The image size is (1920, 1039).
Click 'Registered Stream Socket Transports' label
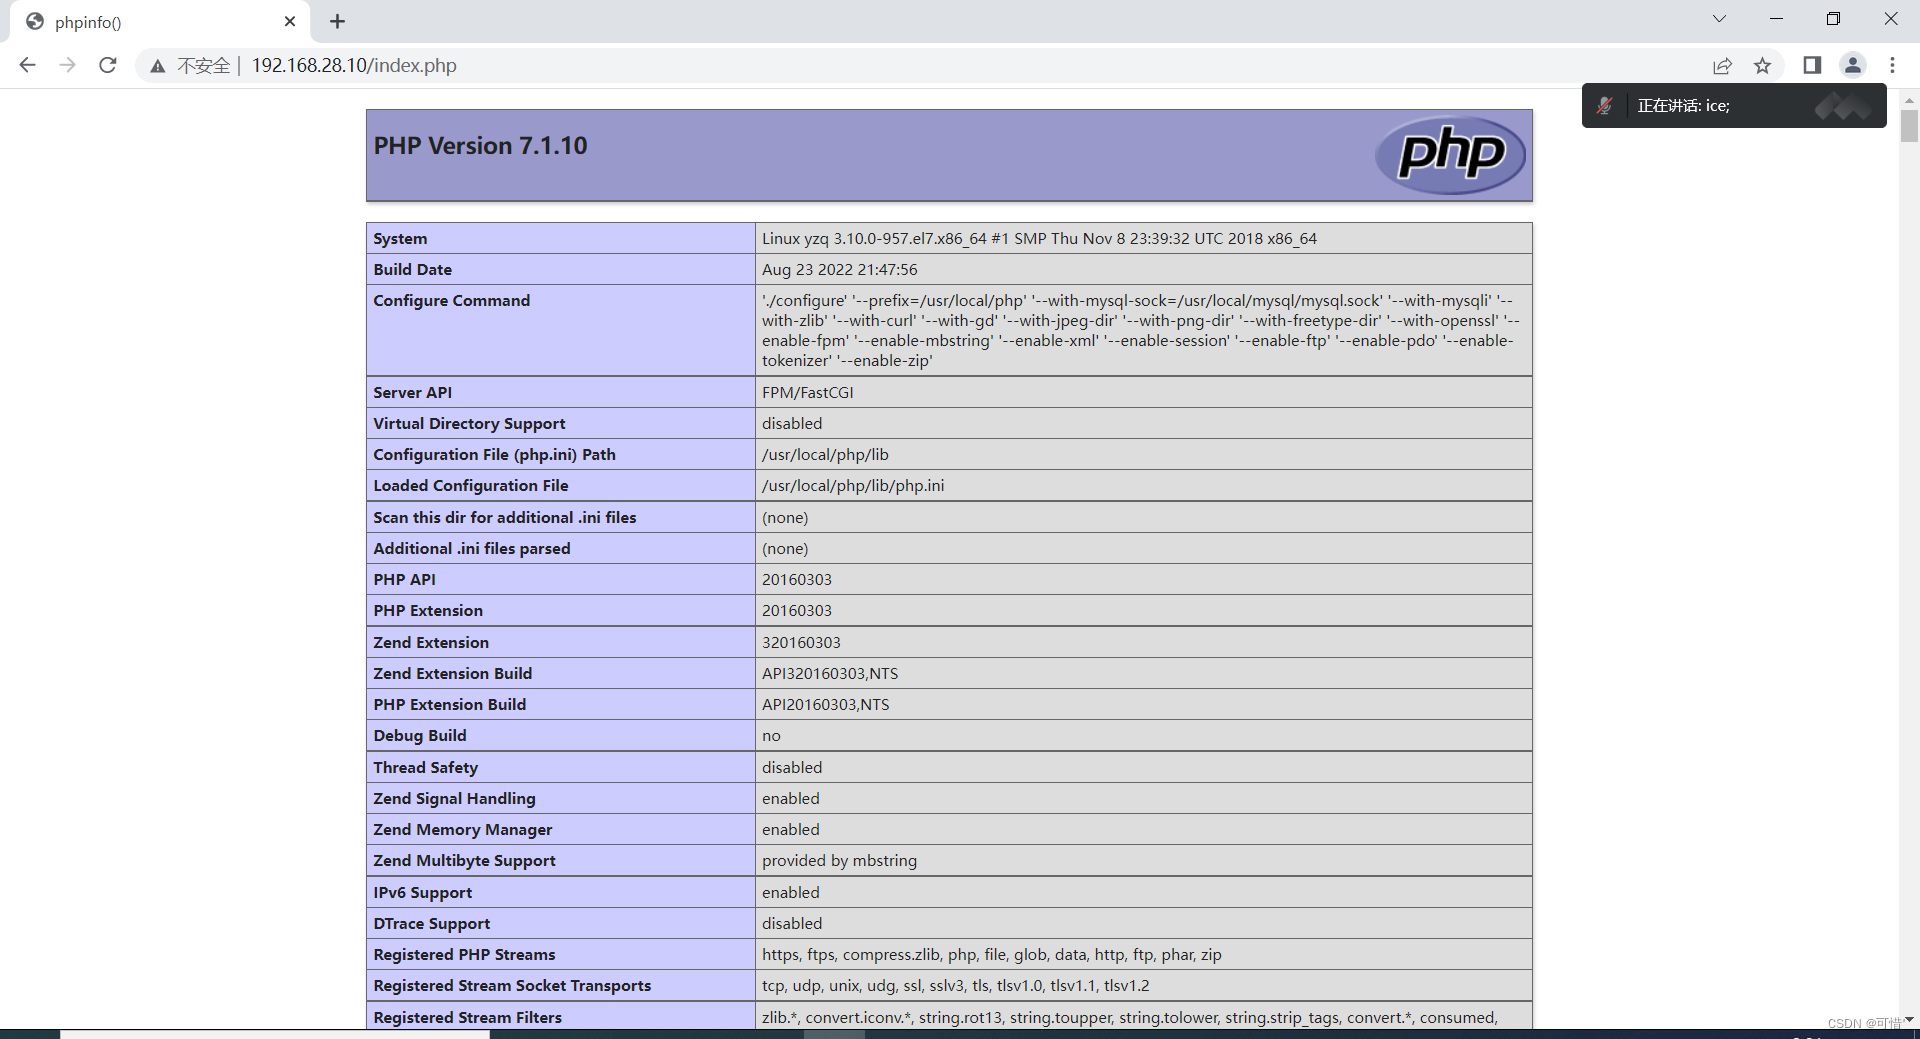(x=511, y=986)
